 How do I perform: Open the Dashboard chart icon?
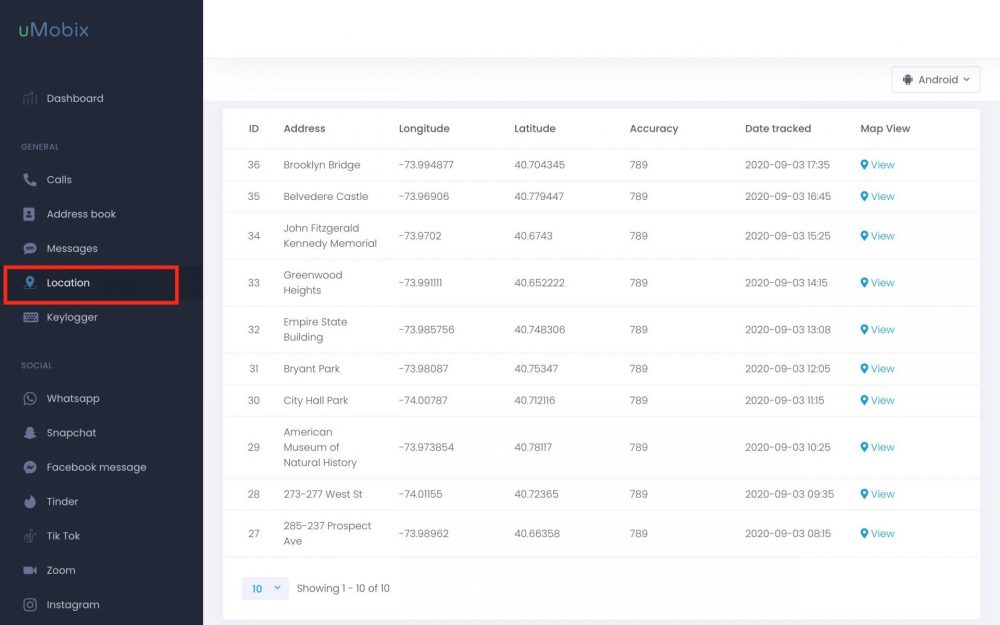(30, 98)
